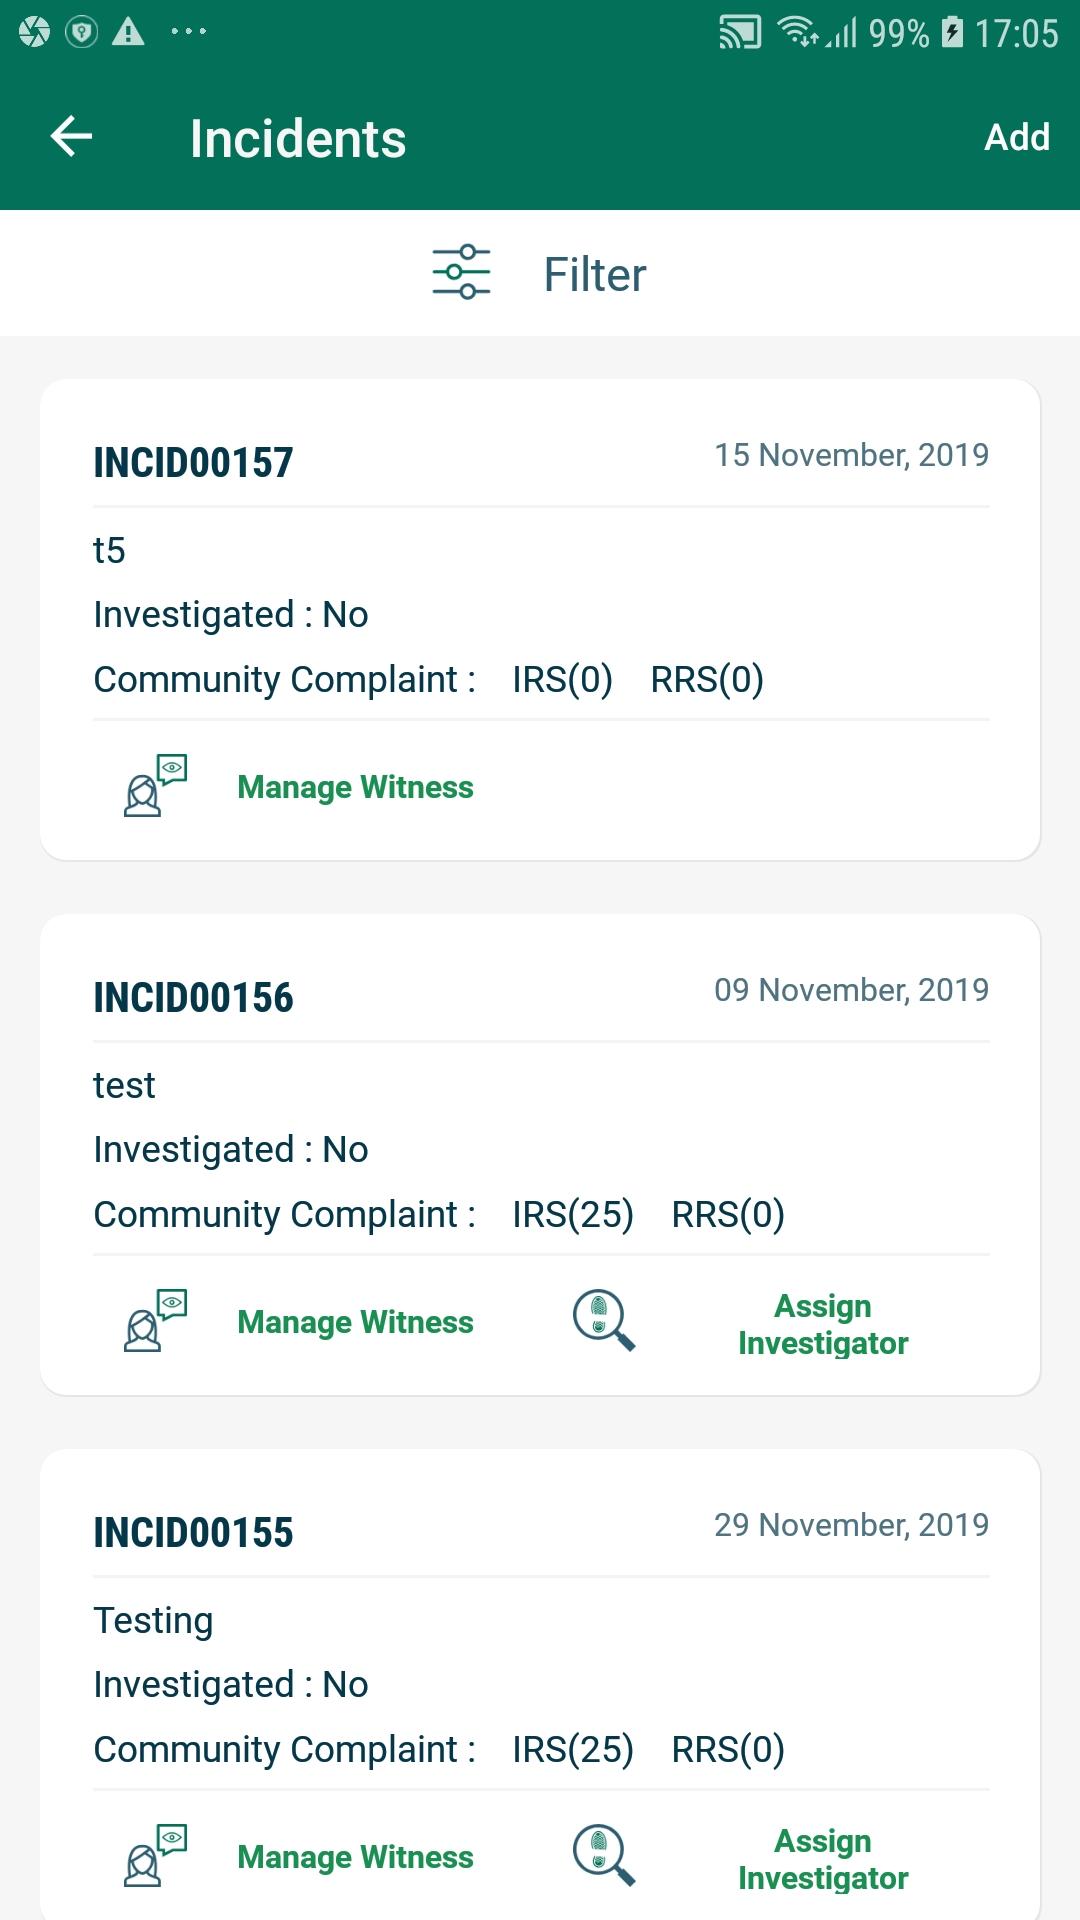Choose Assign Investigator for INCID00156

coord(822,1324)
